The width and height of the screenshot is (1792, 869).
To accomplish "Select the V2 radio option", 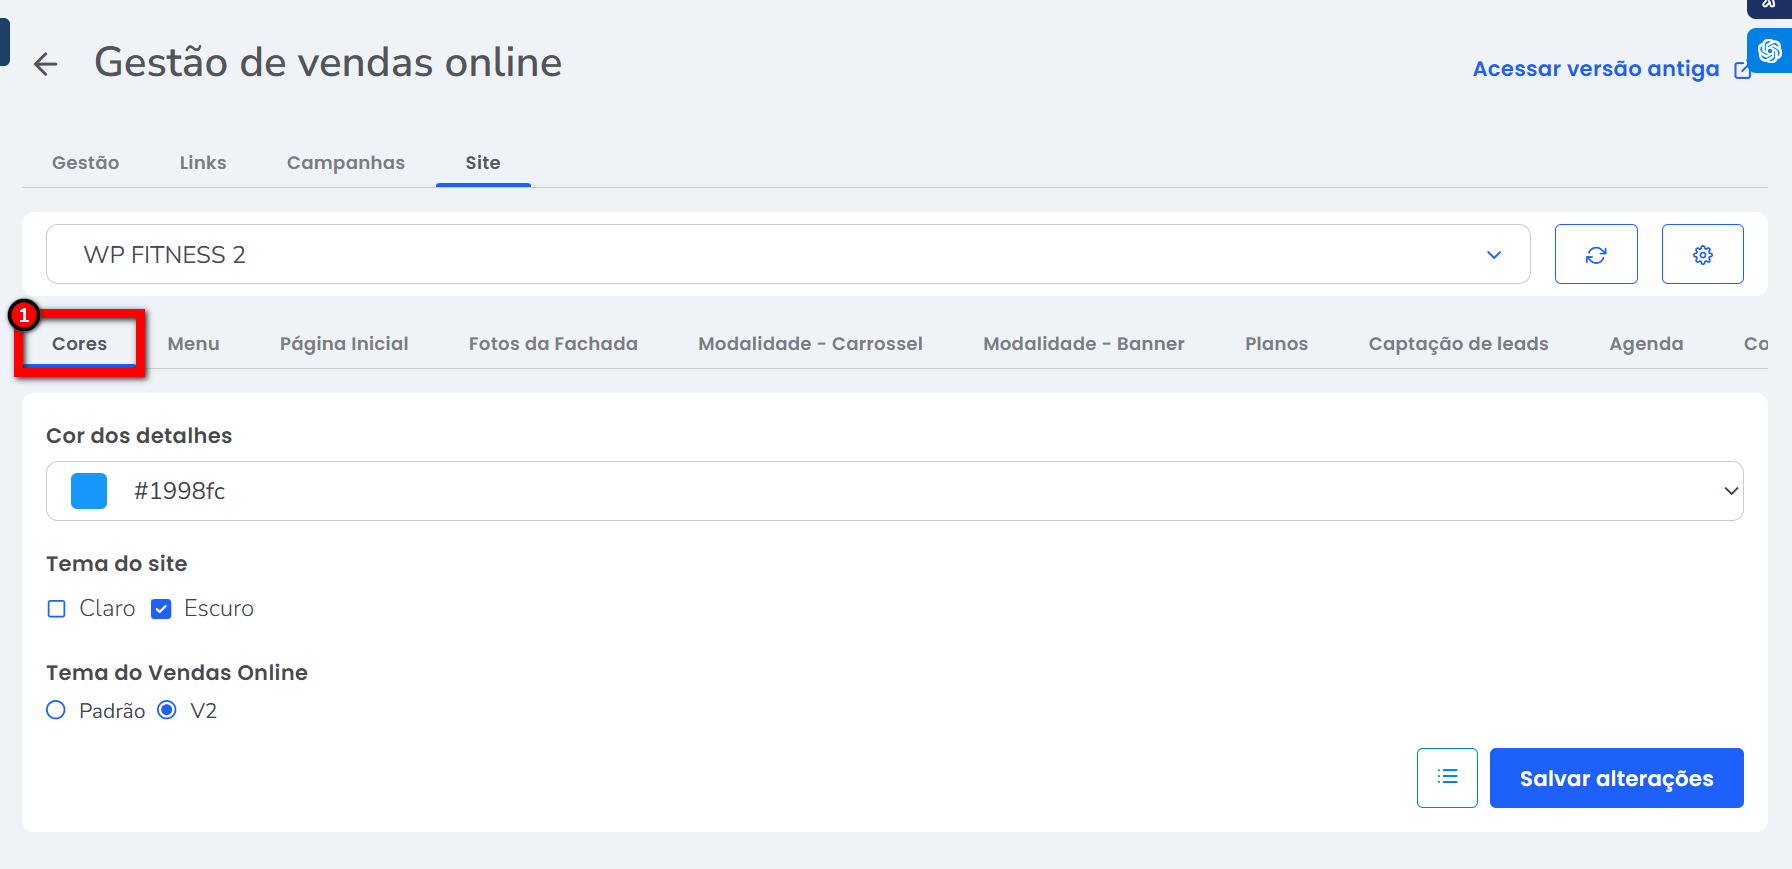I will click(167, 710).
